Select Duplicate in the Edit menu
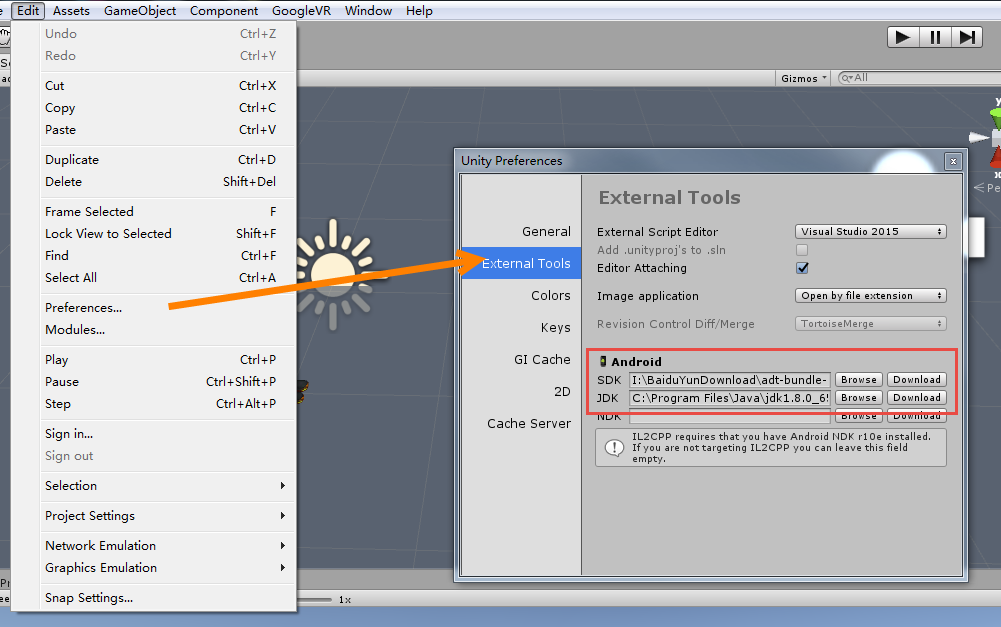This screenshot has width=1001, height=627. (169, 160)
